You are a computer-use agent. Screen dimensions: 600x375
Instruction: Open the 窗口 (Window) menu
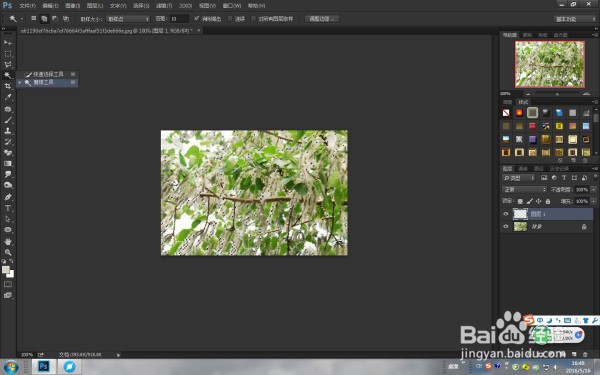coord(232,6)
